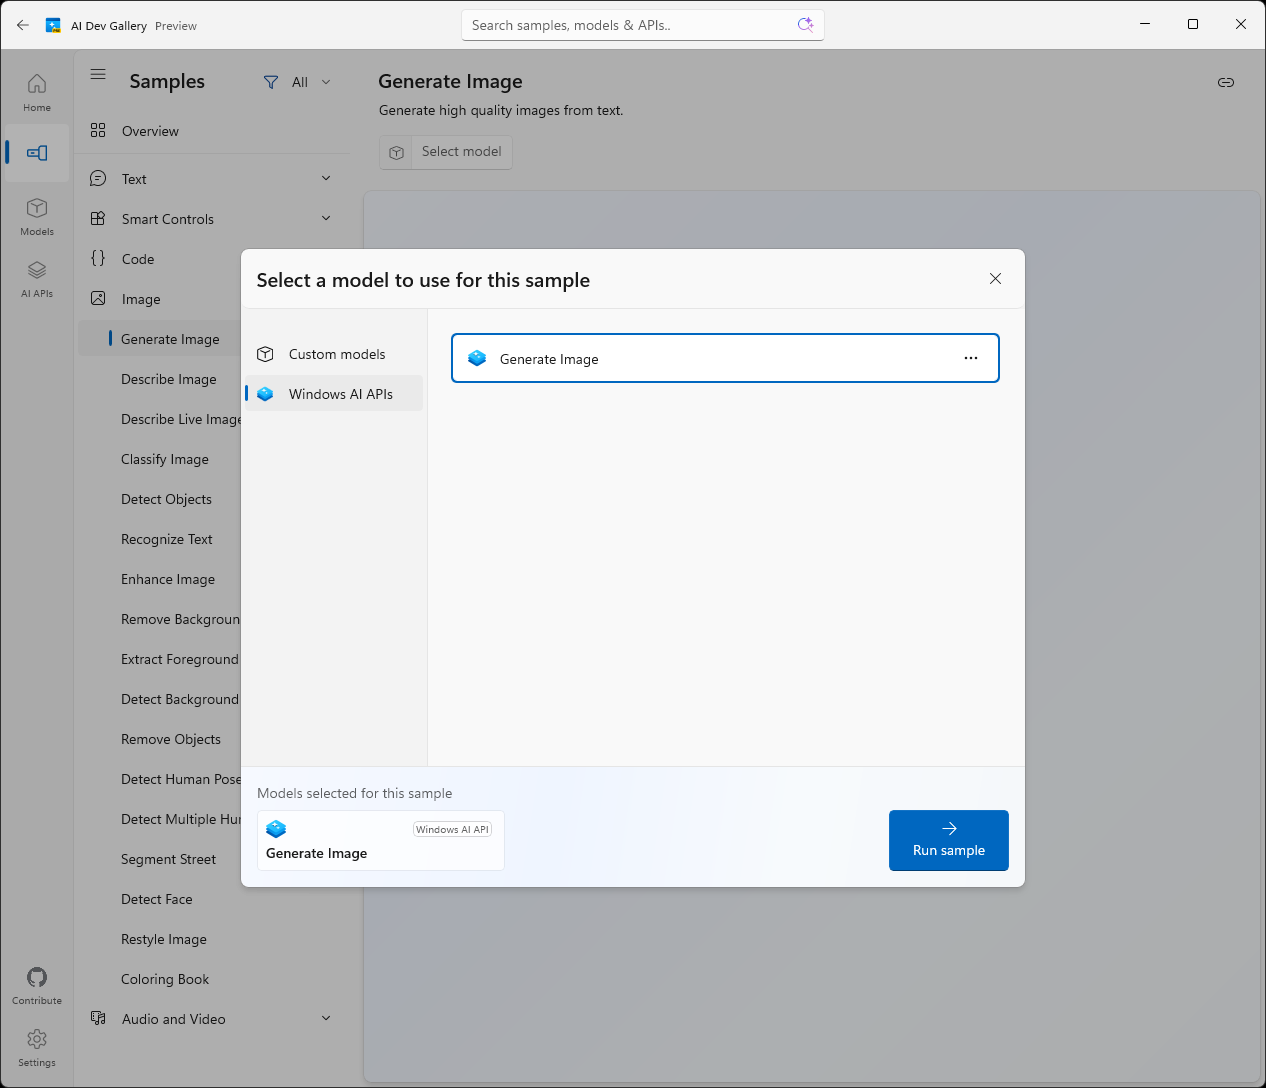Minimize the AI Dev Gallery window
Viewport: 1266px width, 1088px height.
point(1145,24)
